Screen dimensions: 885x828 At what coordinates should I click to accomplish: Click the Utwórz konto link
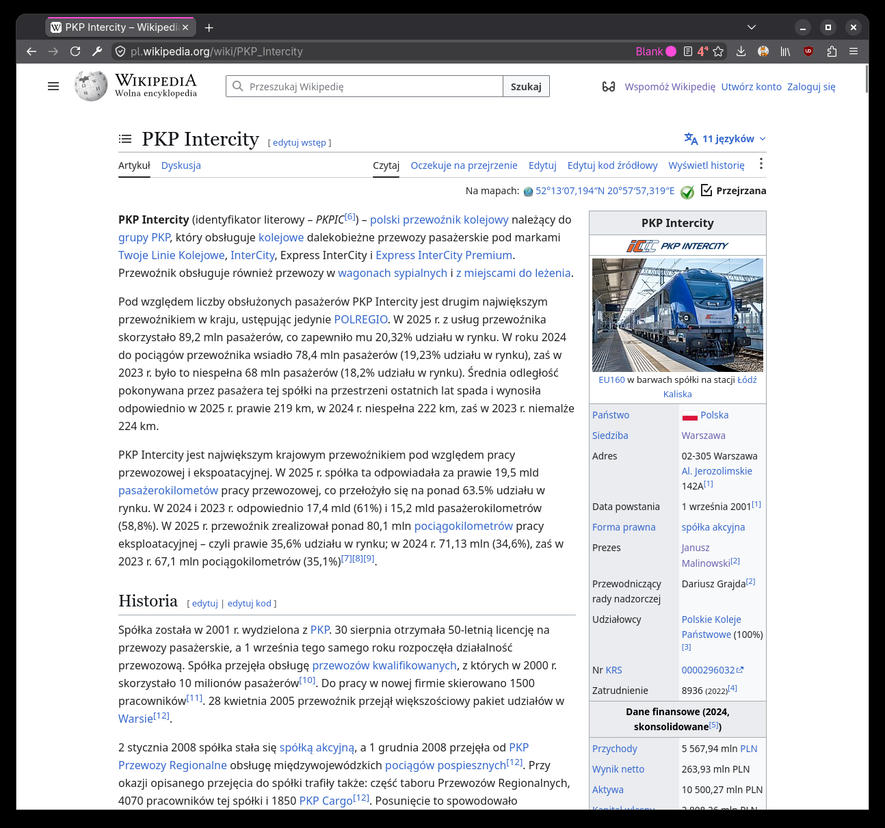[x=751, y=87]
